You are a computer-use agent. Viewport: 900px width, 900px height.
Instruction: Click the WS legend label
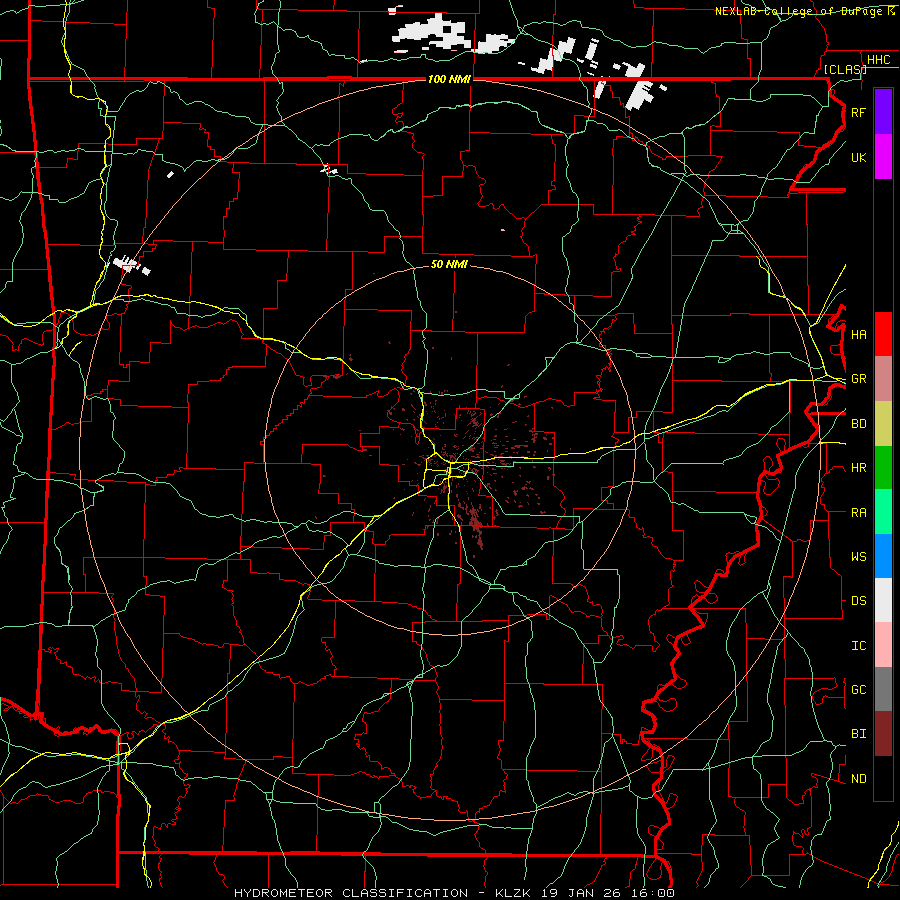click(x=858, y=557)
